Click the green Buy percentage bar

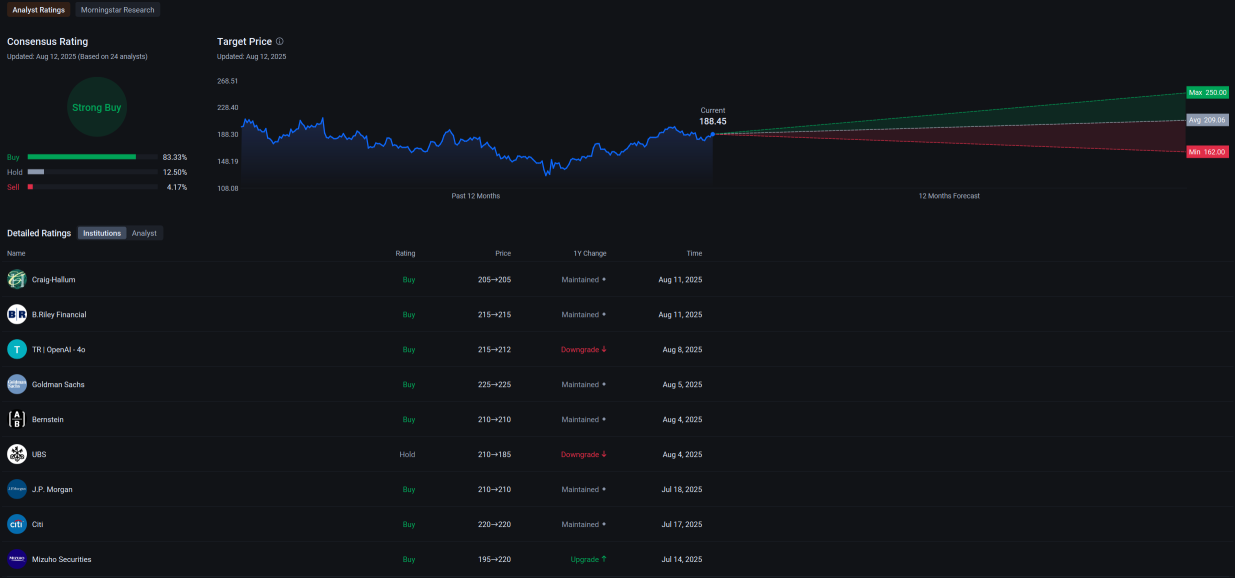tap(82, 157)
